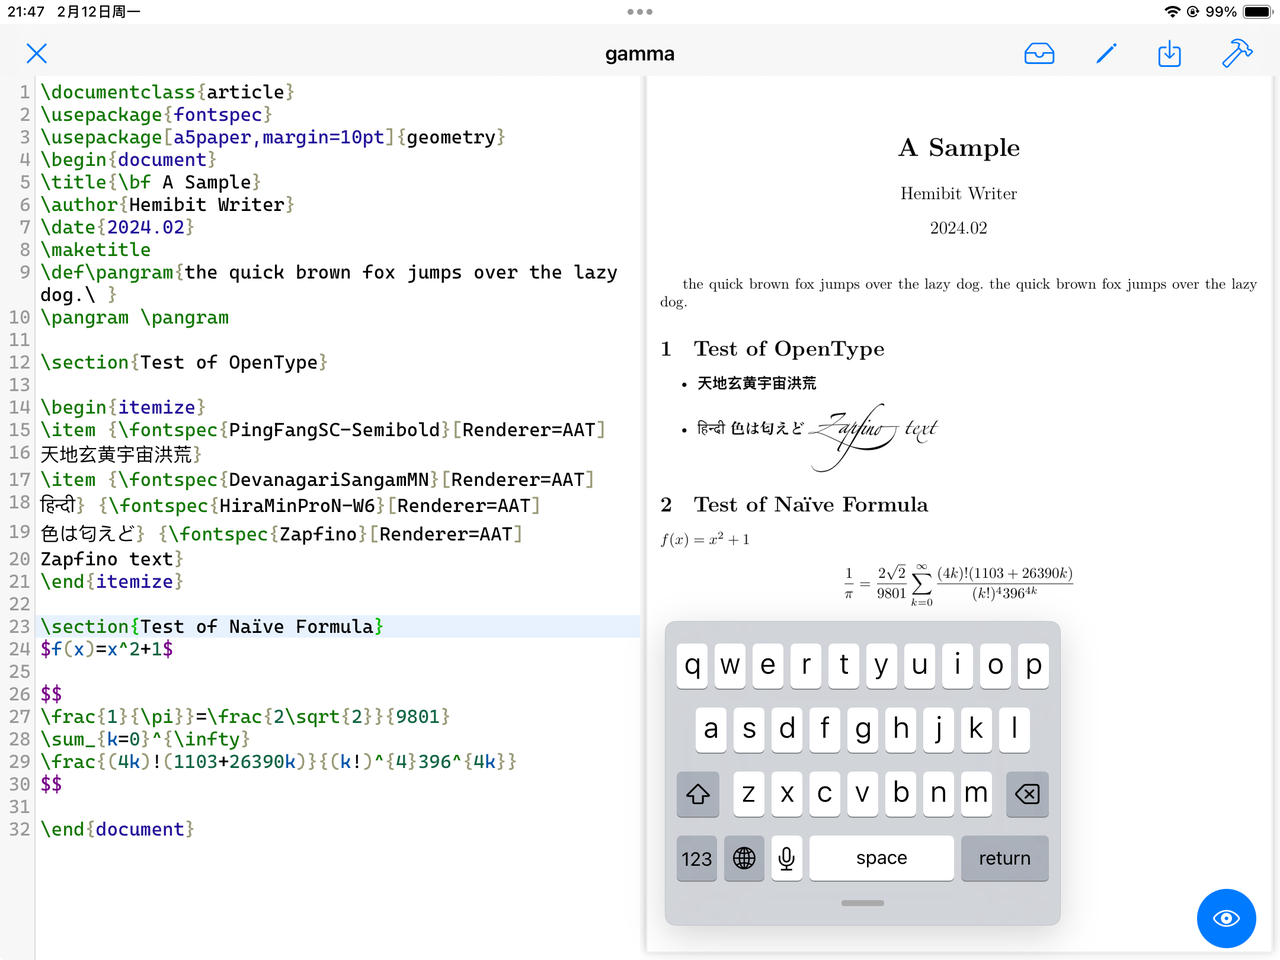The image size is (1280, 960).
Task: Tap the b key
Action: [901, 794]
